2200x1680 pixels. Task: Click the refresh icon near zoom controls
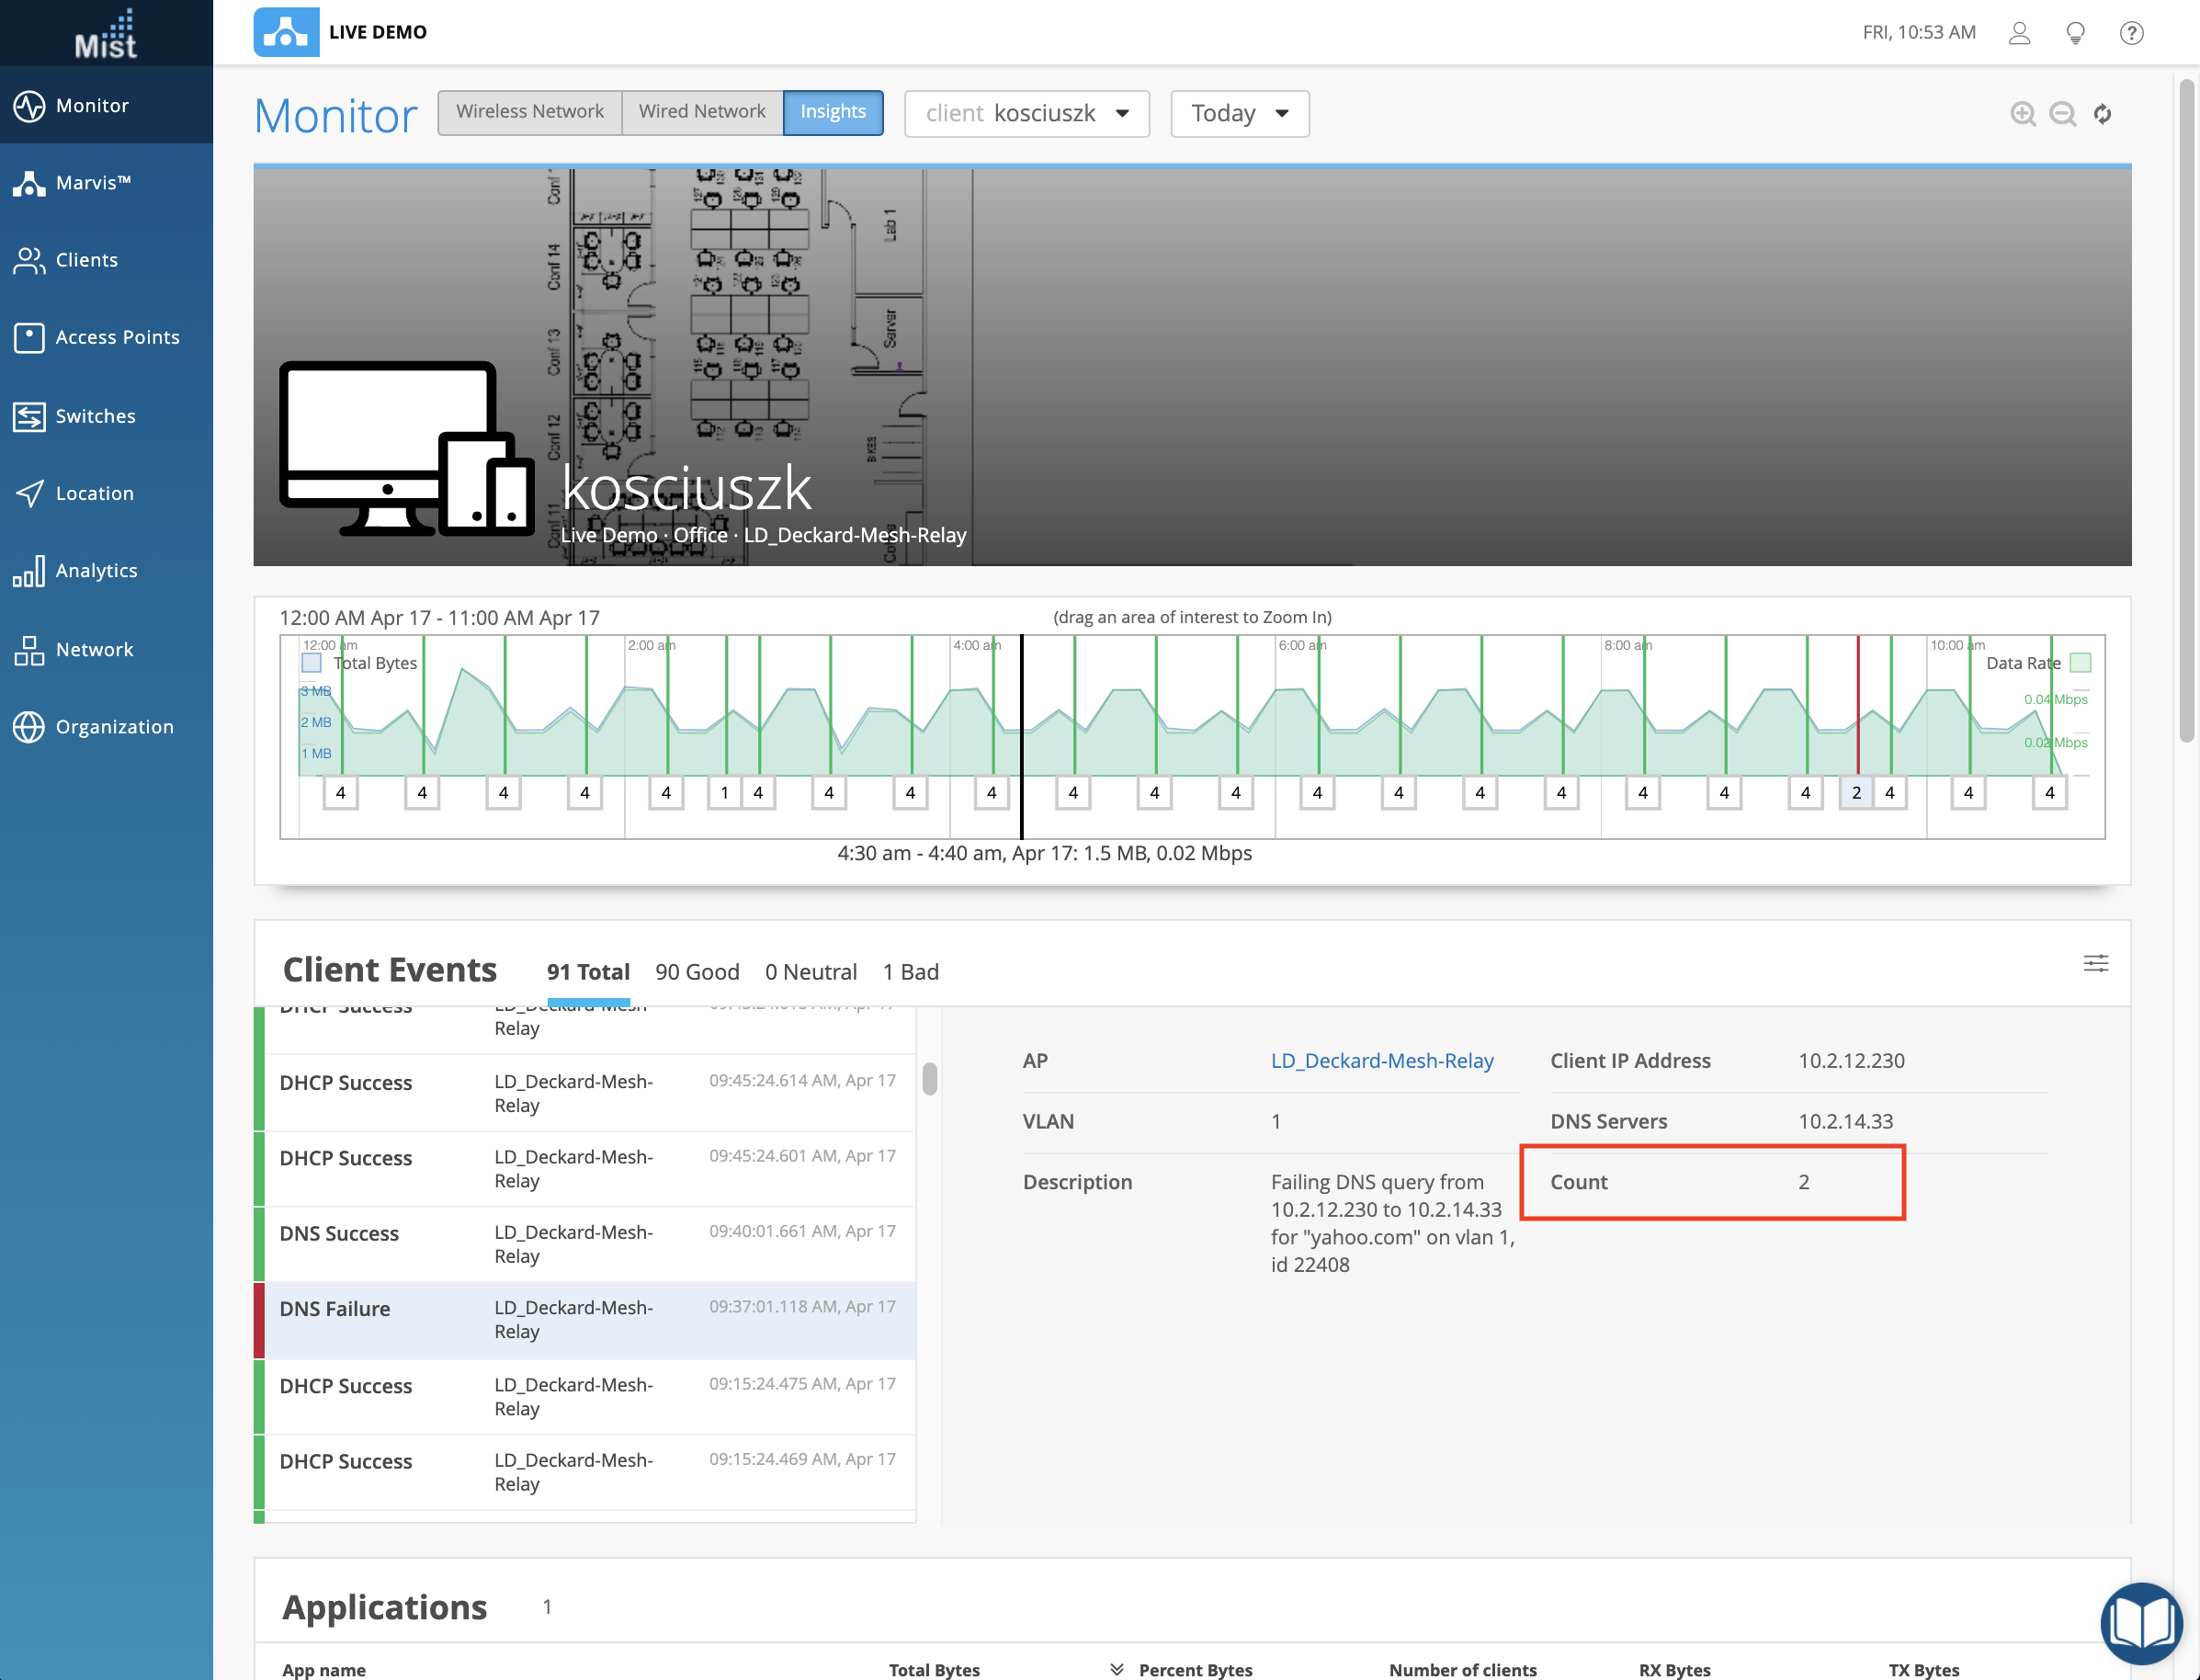coord(2103,114)
